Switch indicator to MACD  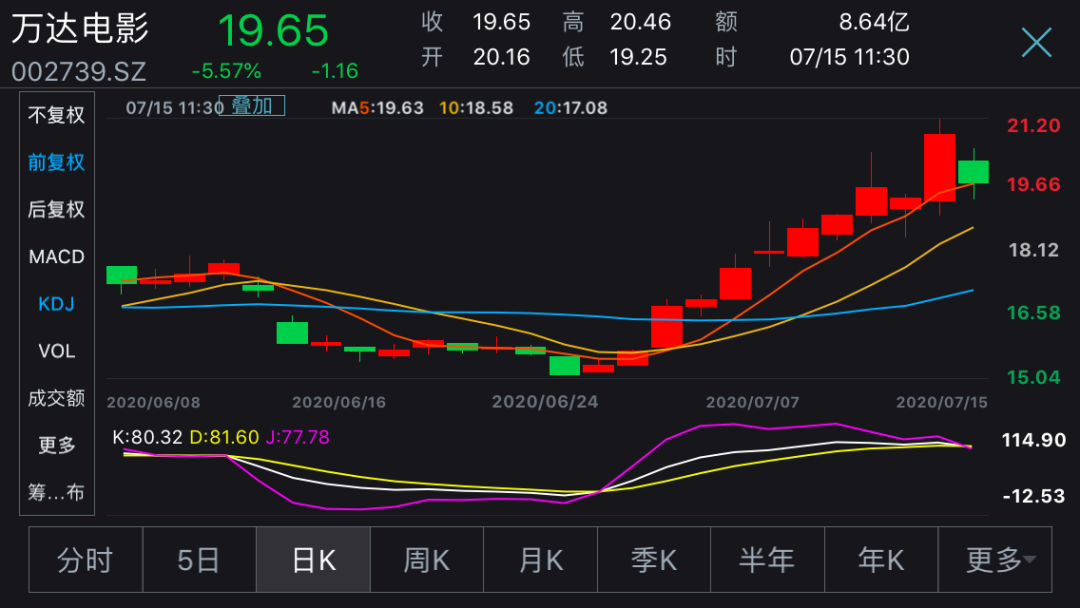coord(56,257)
